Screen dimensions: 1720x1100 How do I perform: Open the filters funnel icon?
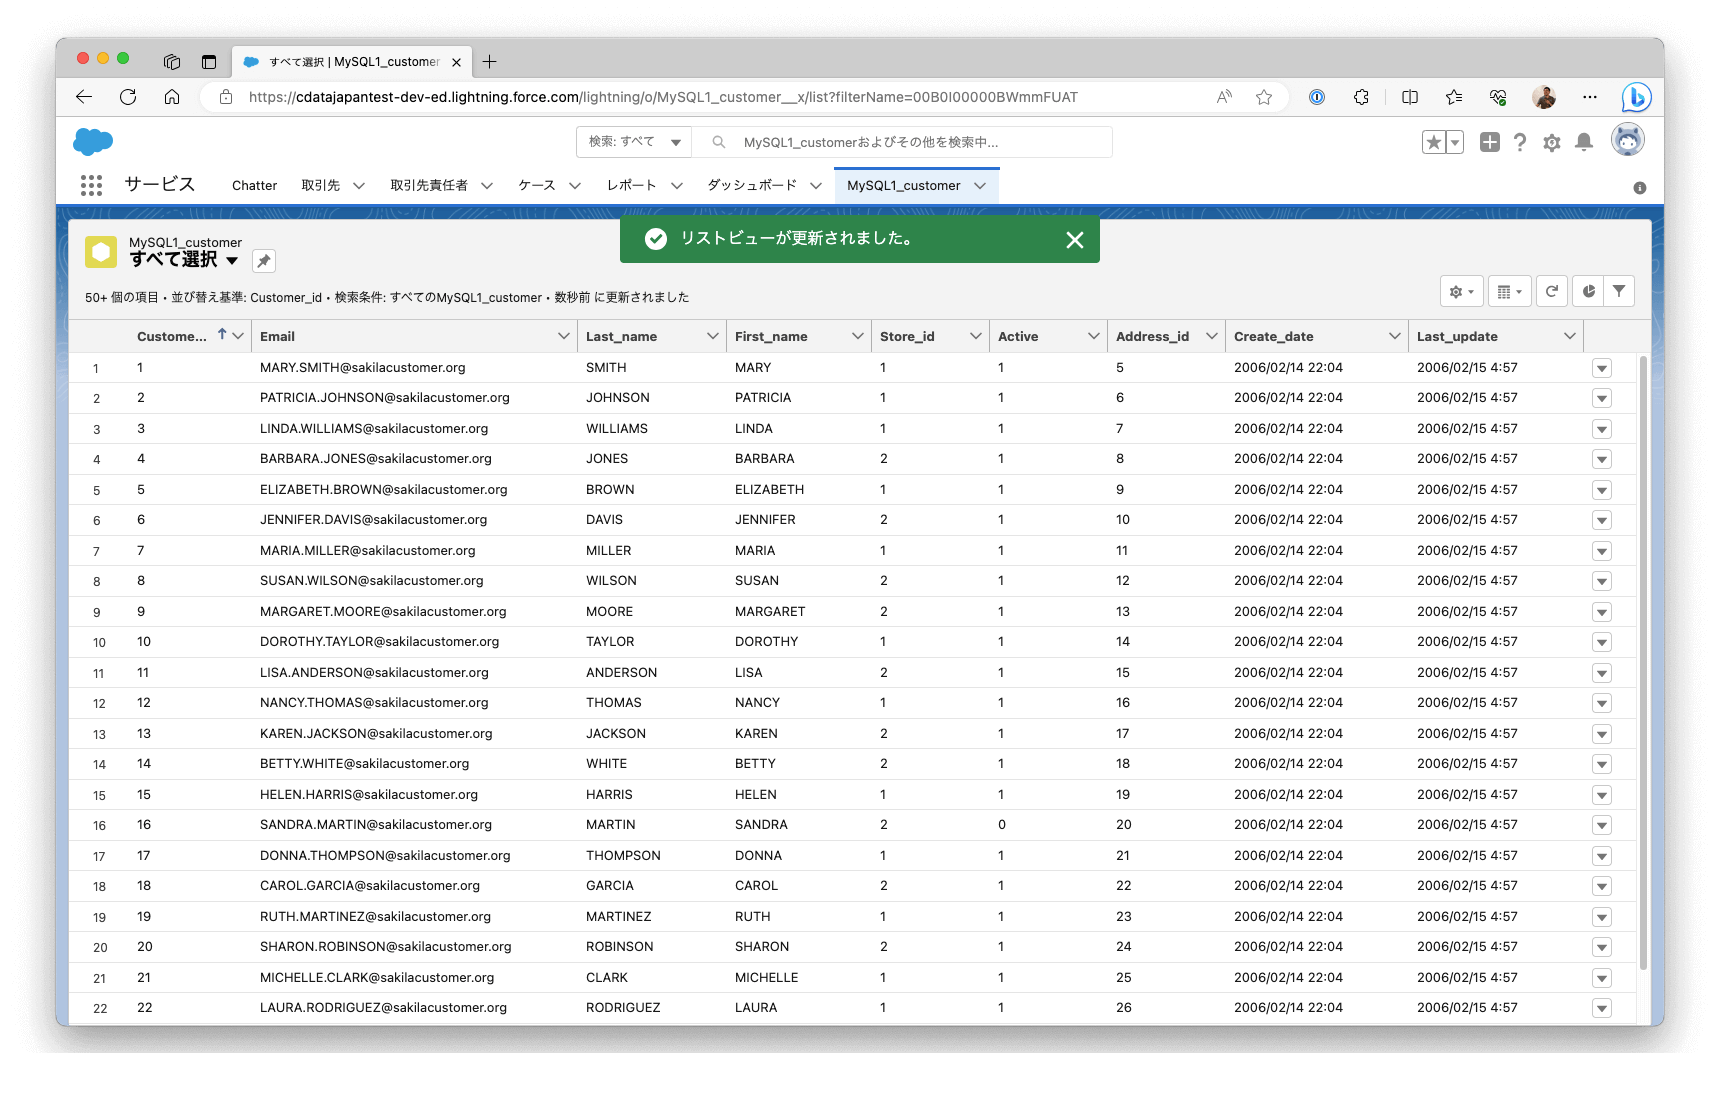(1619, 292)
